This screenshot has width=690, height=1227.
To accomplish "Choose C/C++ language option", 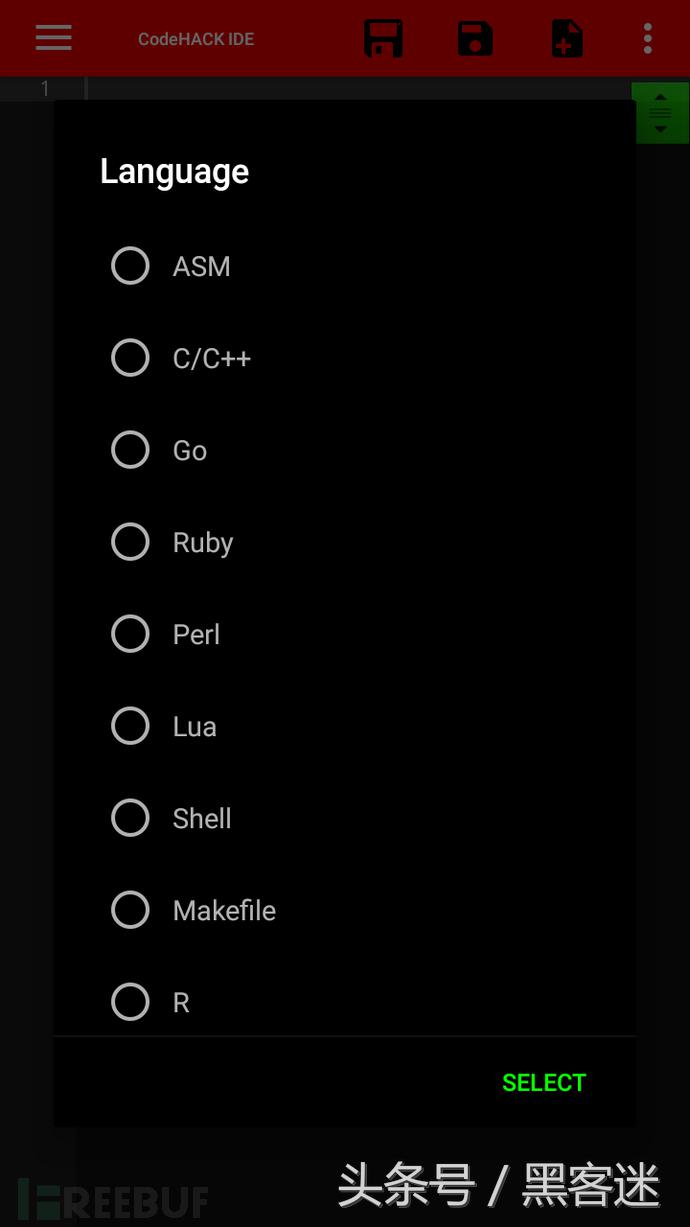I will click(x=130, y=358).
